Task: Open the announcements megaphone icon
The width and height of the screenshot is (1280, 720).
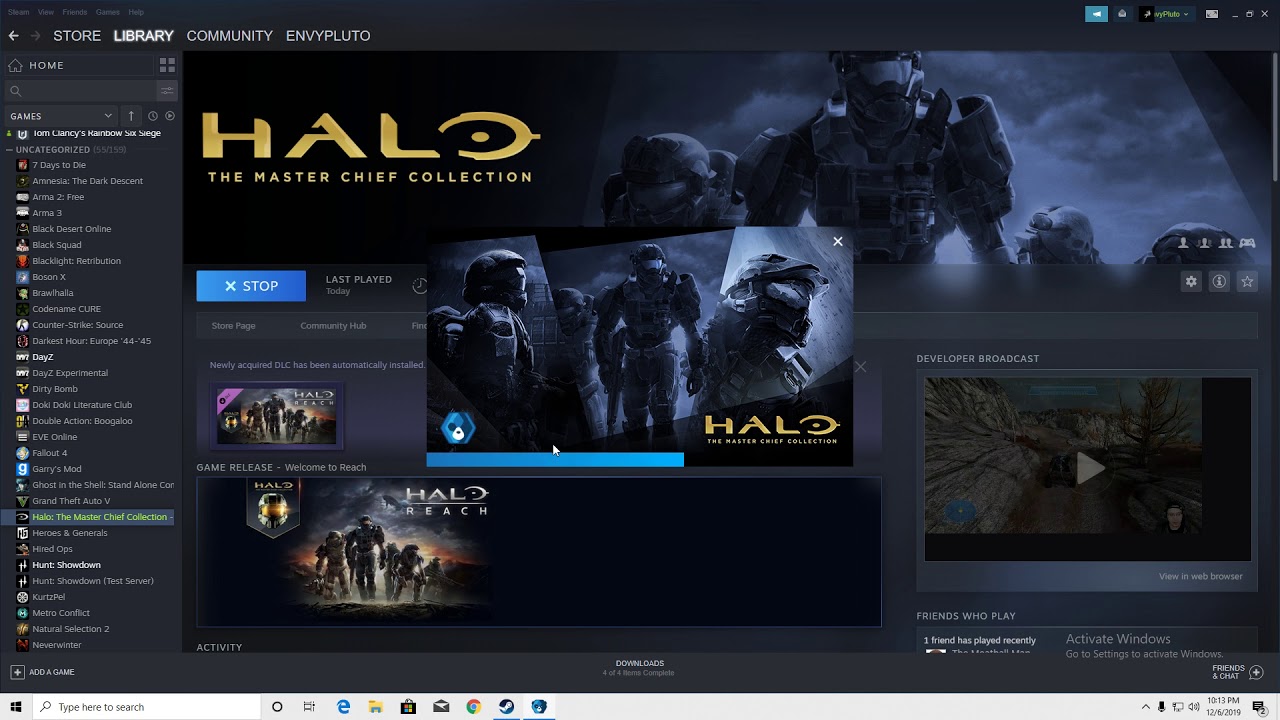Action: point(1097,14)
